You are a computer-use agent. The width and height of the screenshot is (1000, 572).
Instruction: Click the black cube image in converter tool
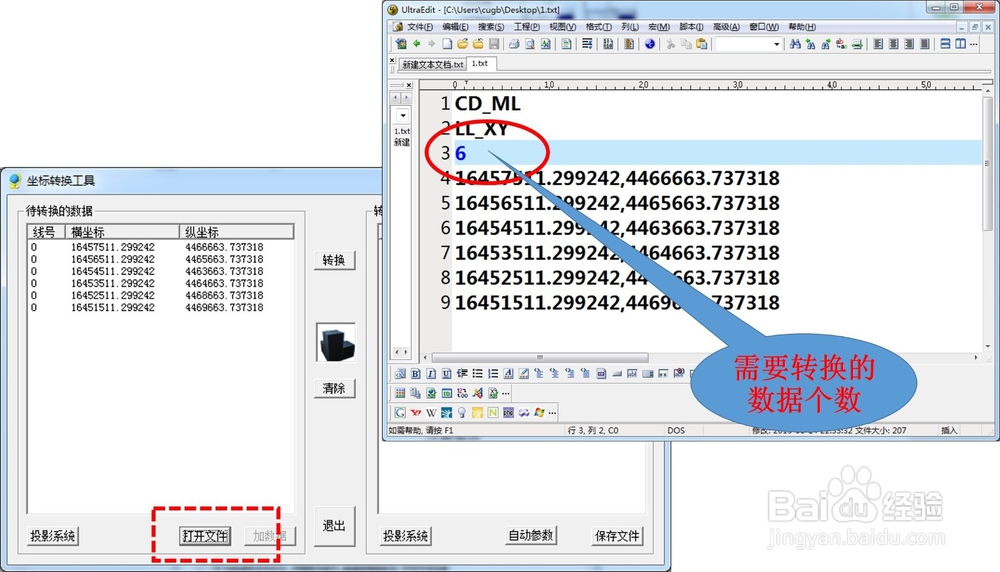(336, 342)
